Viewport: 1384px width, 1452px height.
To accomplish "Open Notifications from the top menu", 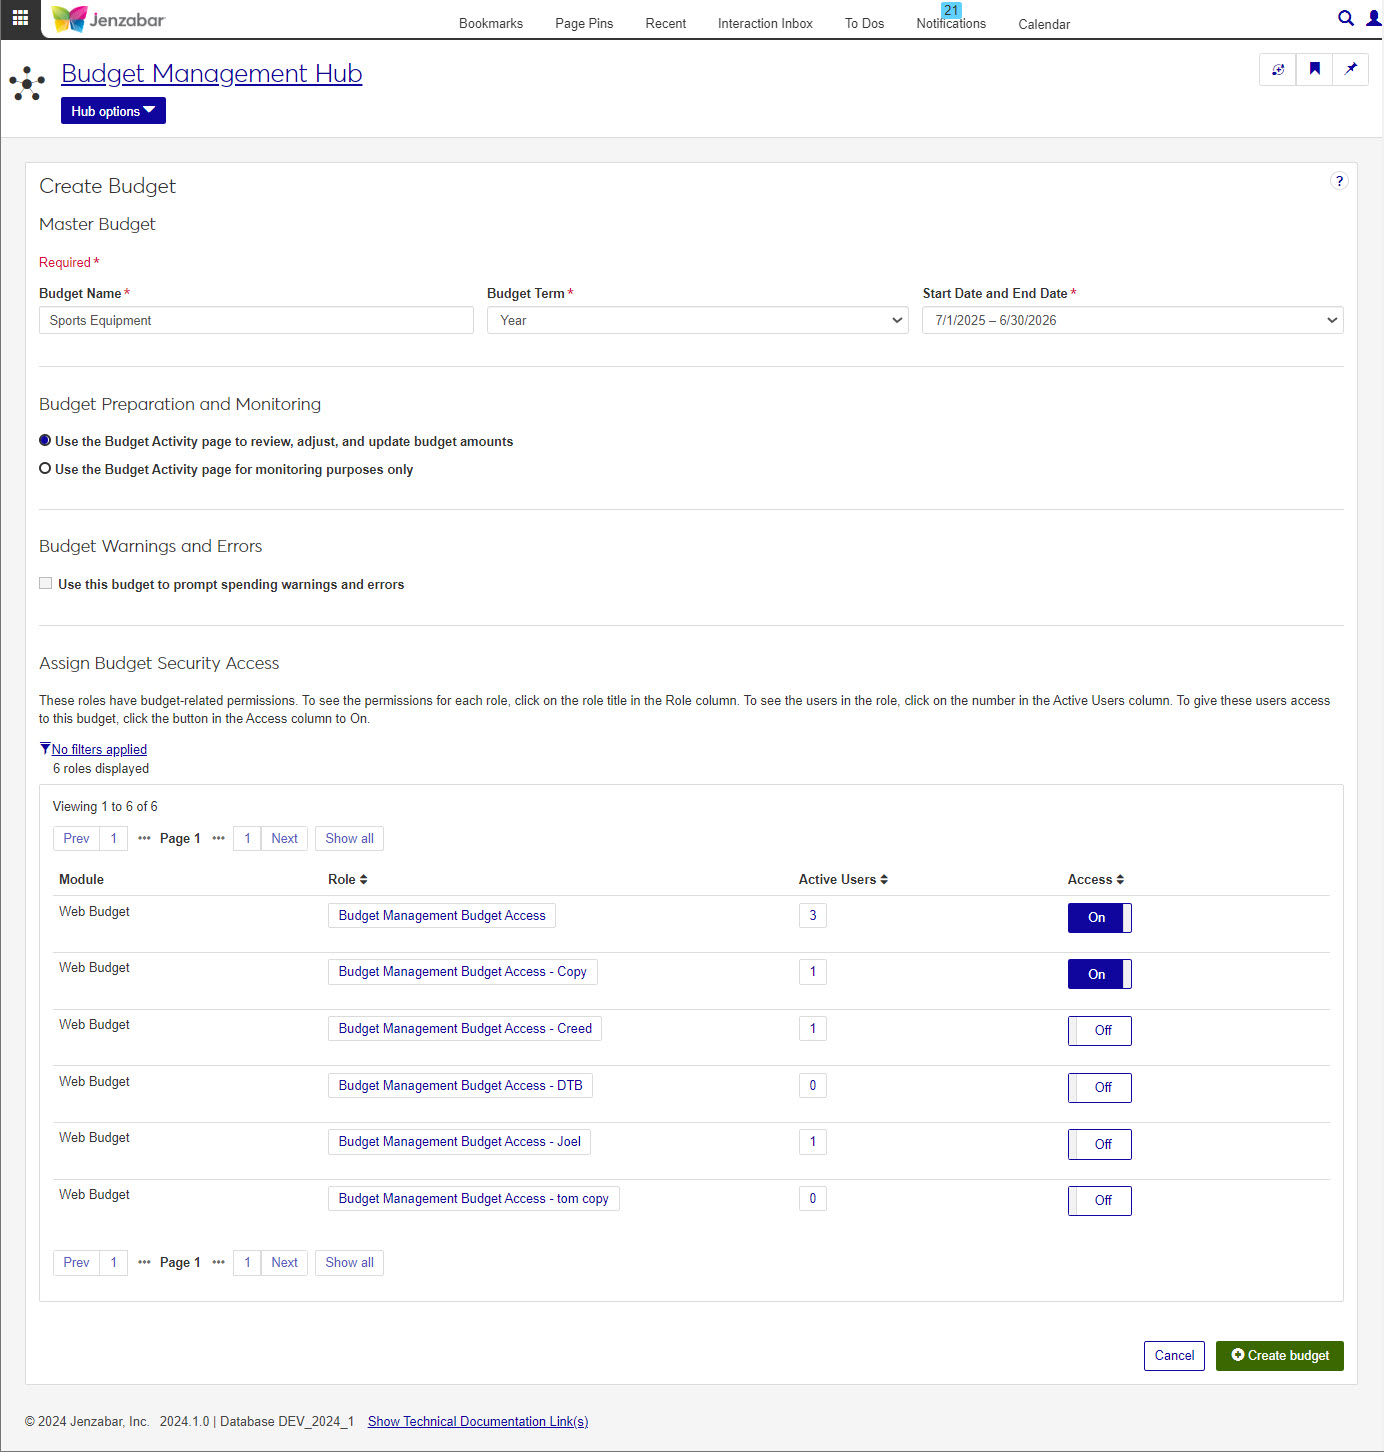I will (x=950, y=23).
